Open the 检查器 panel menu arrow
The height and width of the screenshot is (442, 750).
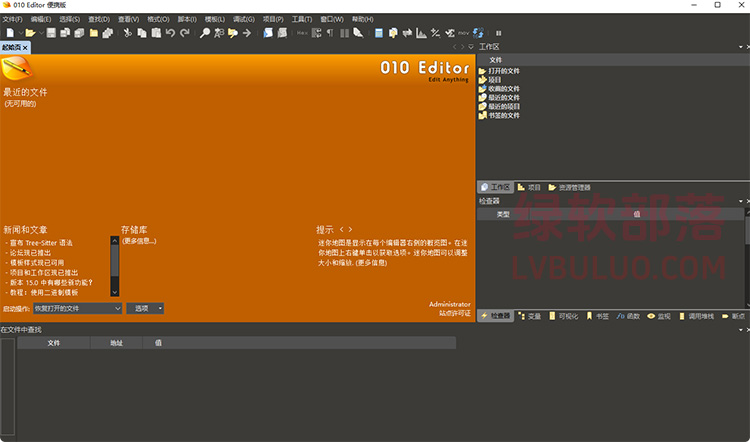[x=741, y=201]
